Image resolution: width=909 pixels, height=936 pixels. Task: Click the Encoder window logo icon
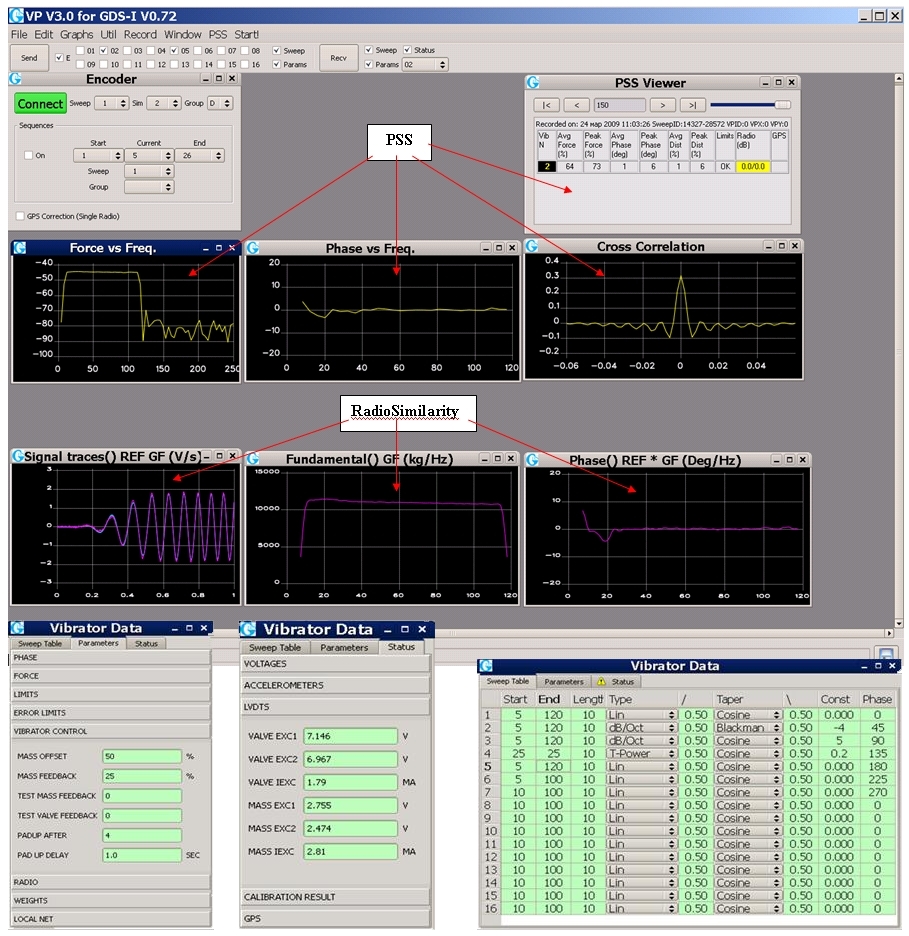pos(15,79)
